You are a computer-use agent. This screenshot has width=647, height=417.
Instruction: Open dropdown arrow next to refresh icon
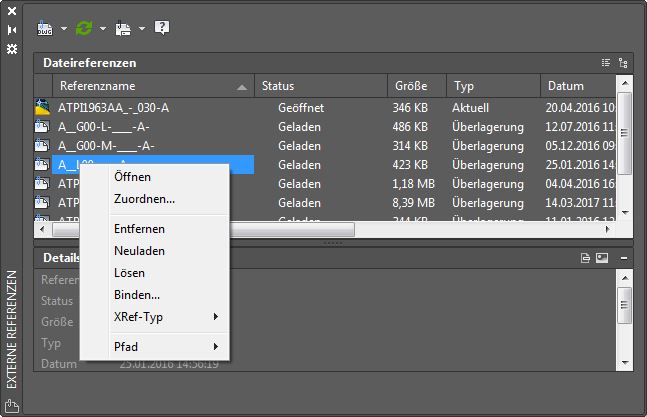tap(102, 29)
